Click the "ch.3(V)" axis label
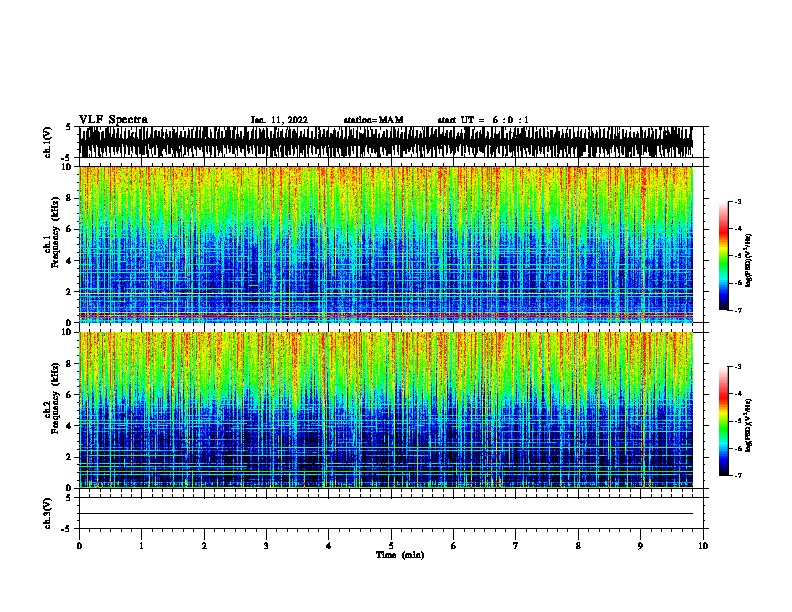 click(48, 513)
